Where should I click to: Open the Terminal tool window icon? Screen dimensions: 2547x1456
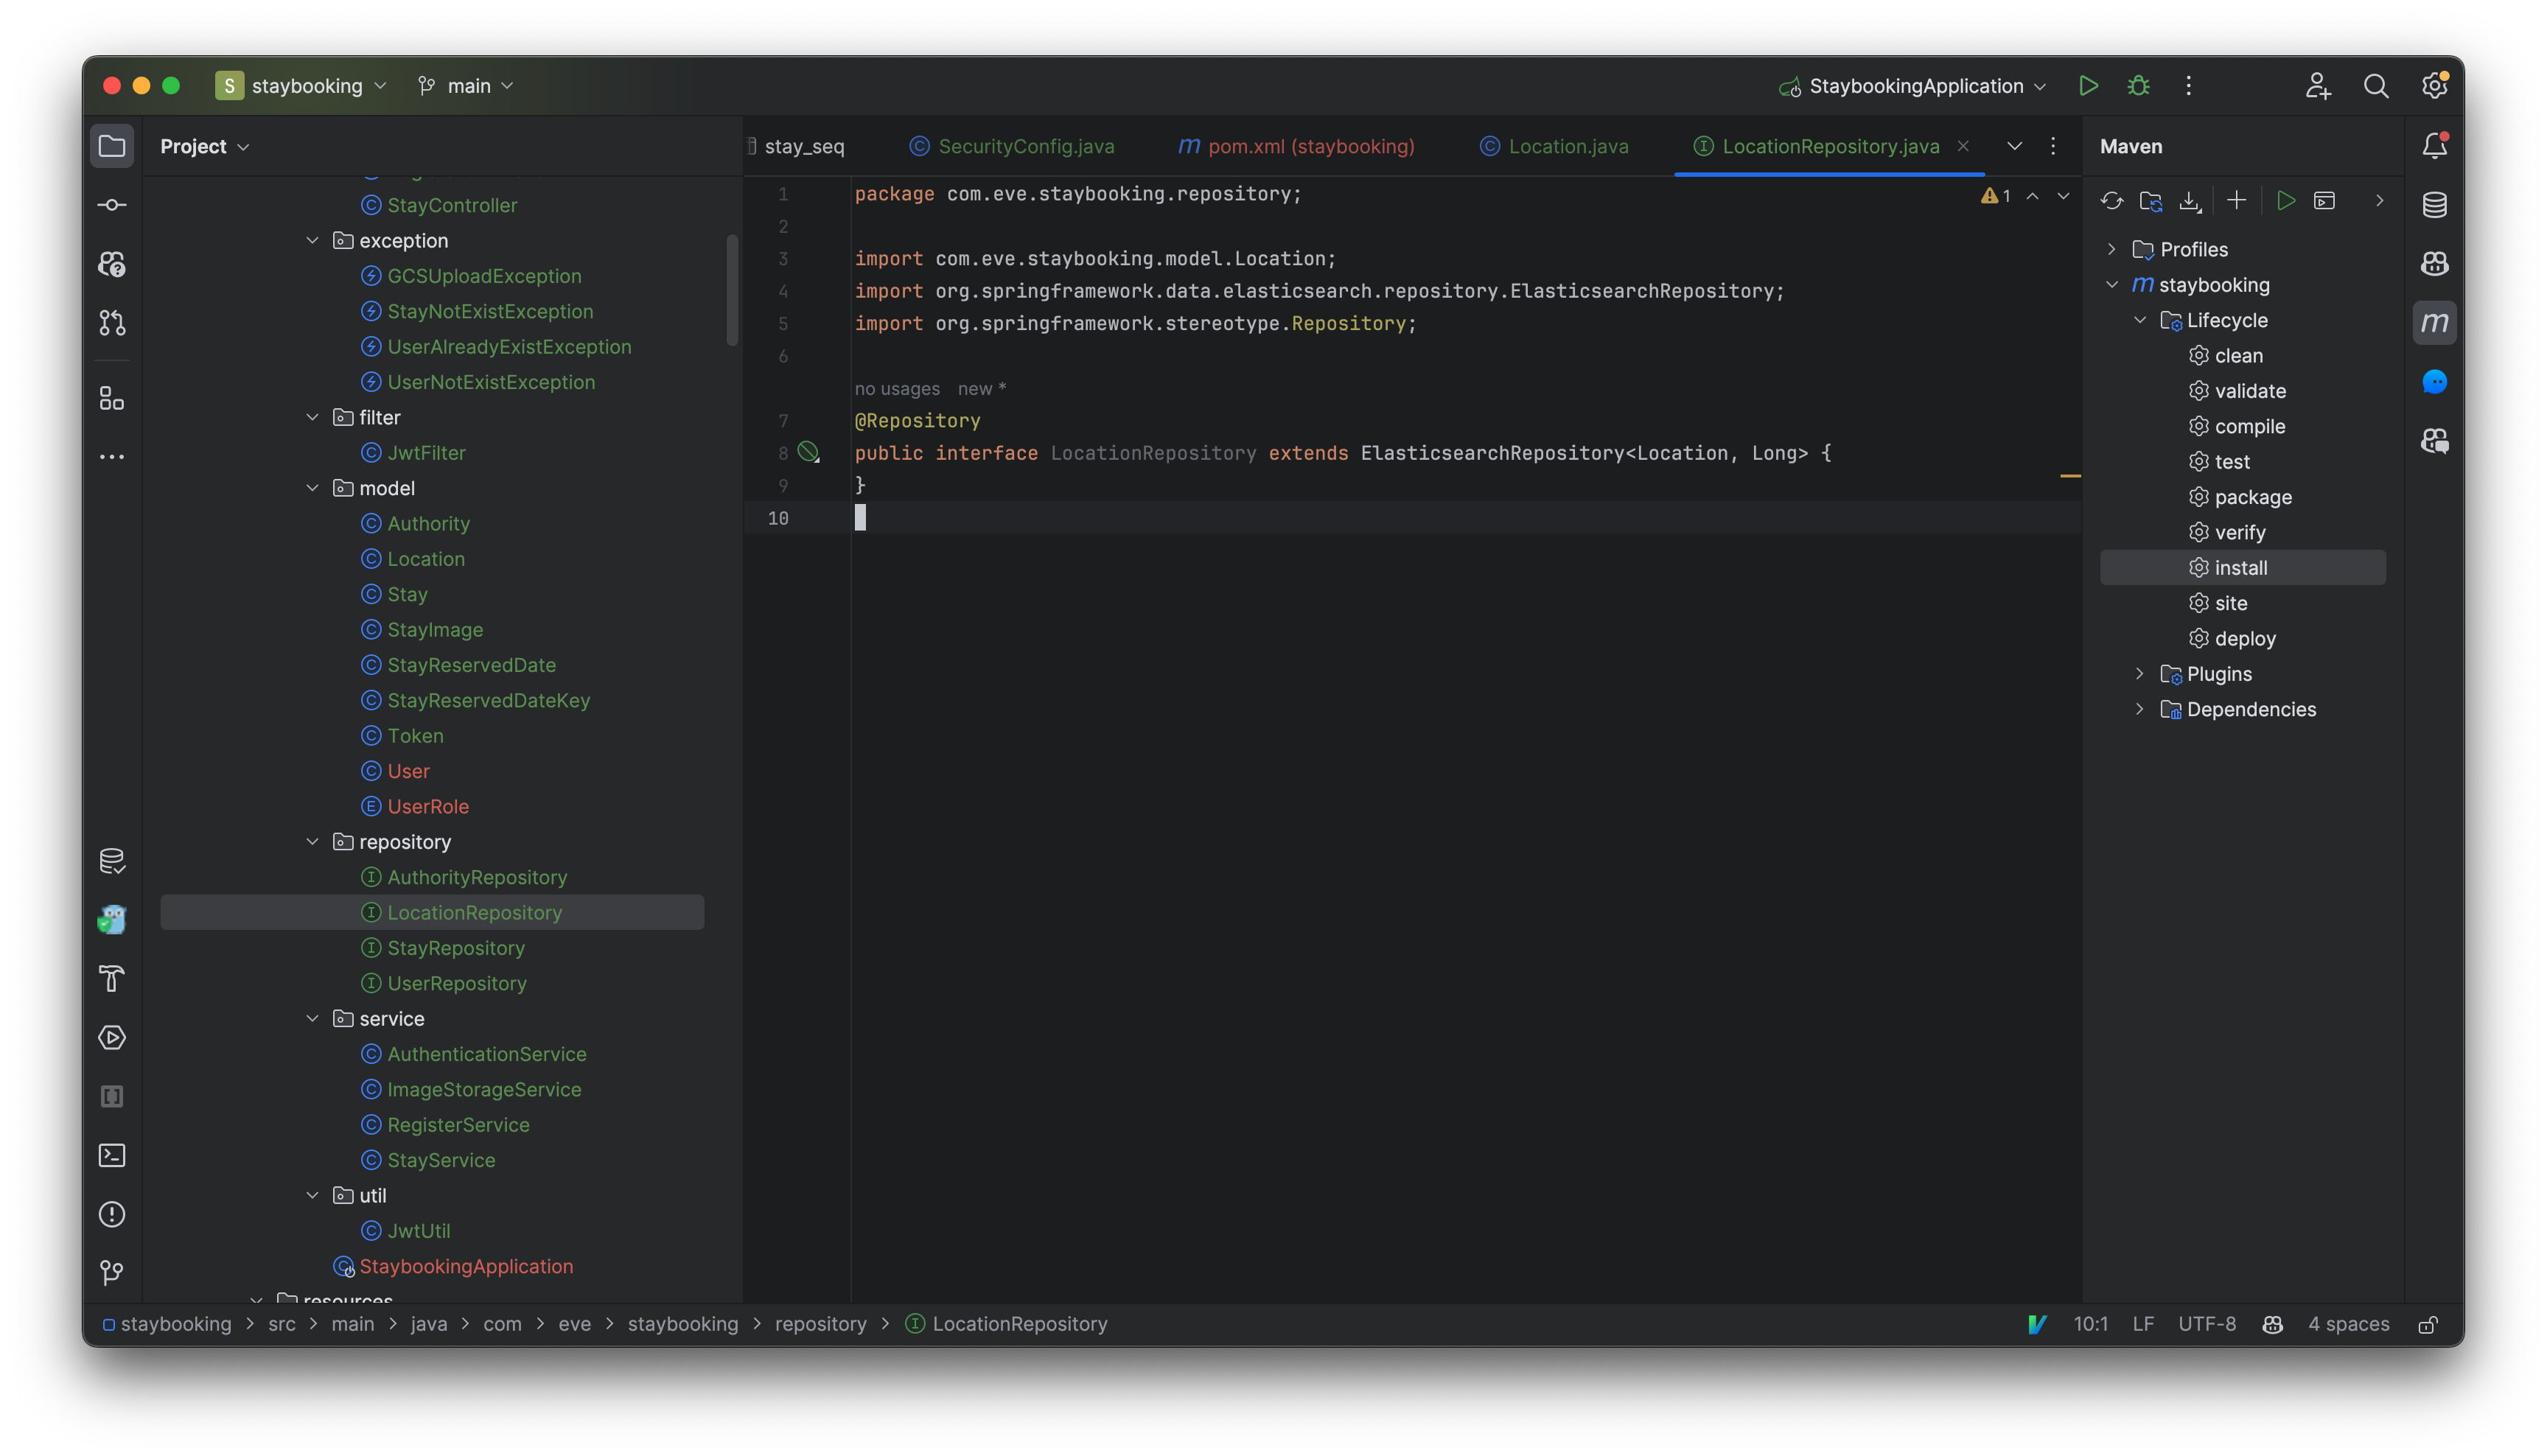(x=111, y=1155)
